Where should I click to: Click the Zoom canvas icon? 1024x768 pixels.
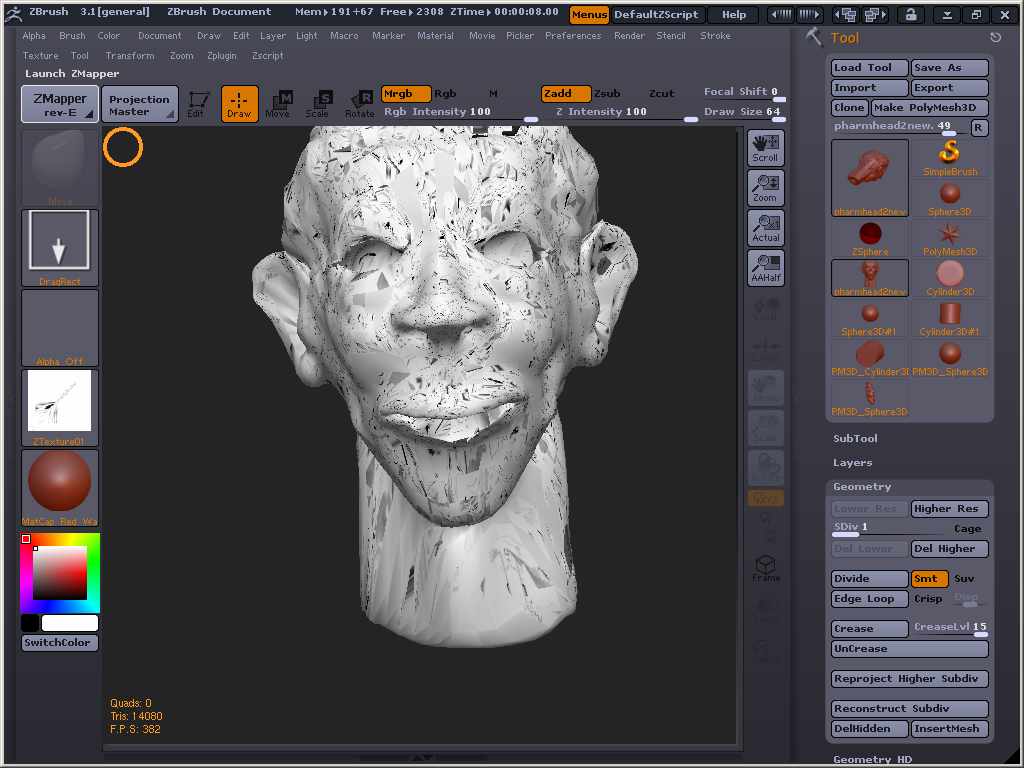click(764, 187)
